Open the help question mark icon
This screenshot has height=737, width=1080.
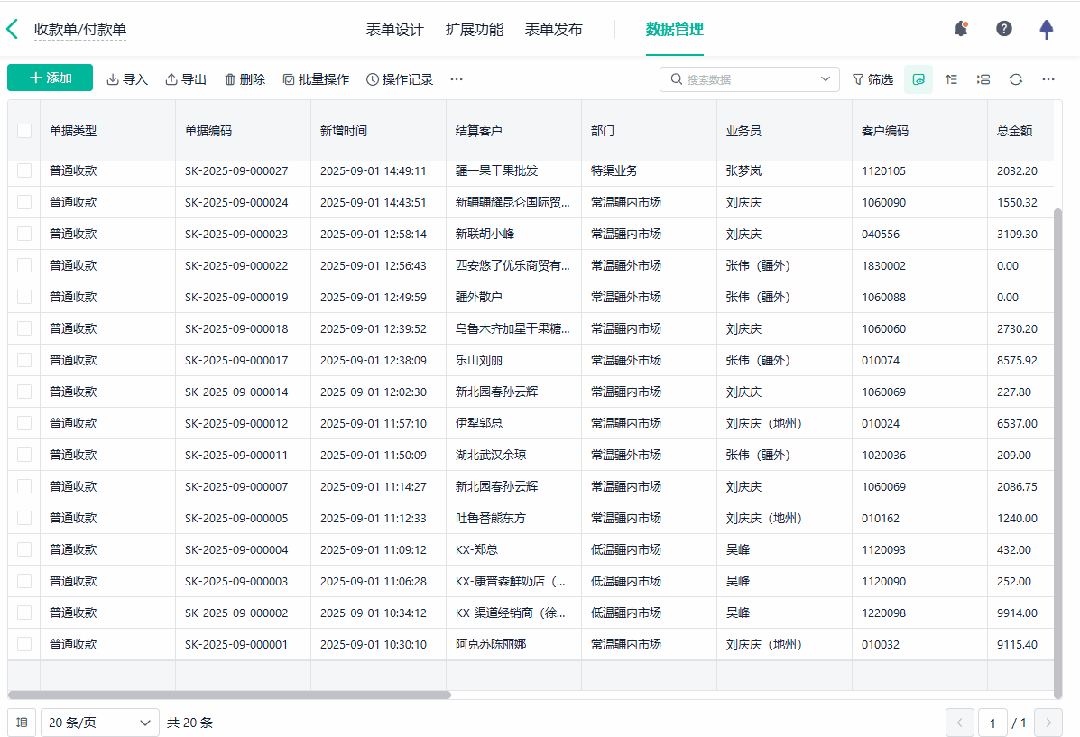click(x=1004, y=29)
